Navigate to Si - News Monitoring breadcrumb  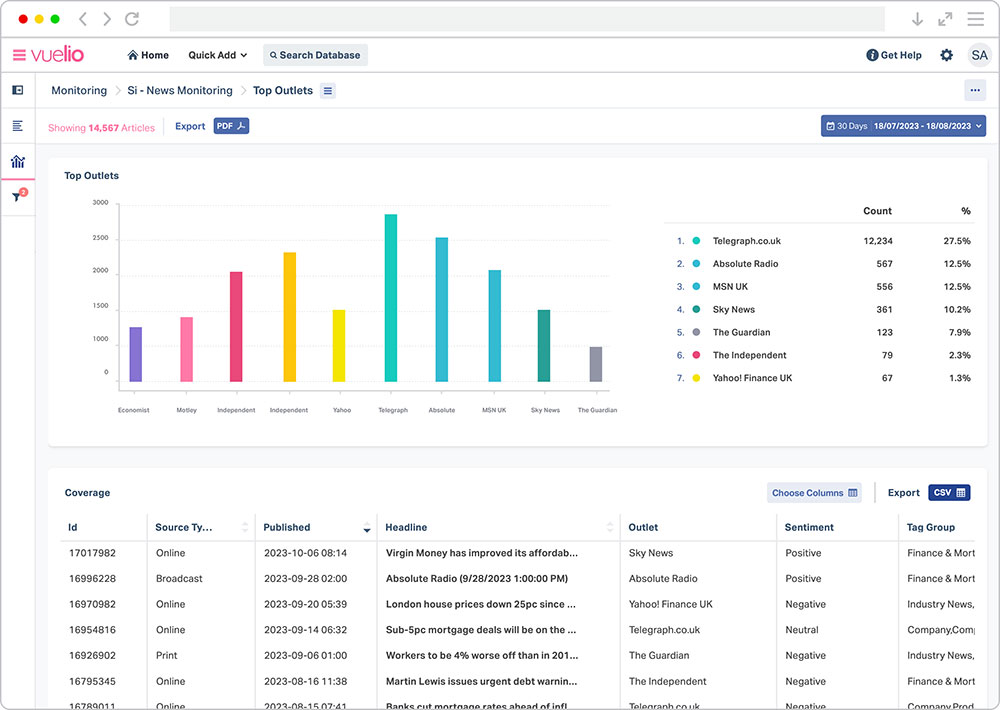(180, 91)
